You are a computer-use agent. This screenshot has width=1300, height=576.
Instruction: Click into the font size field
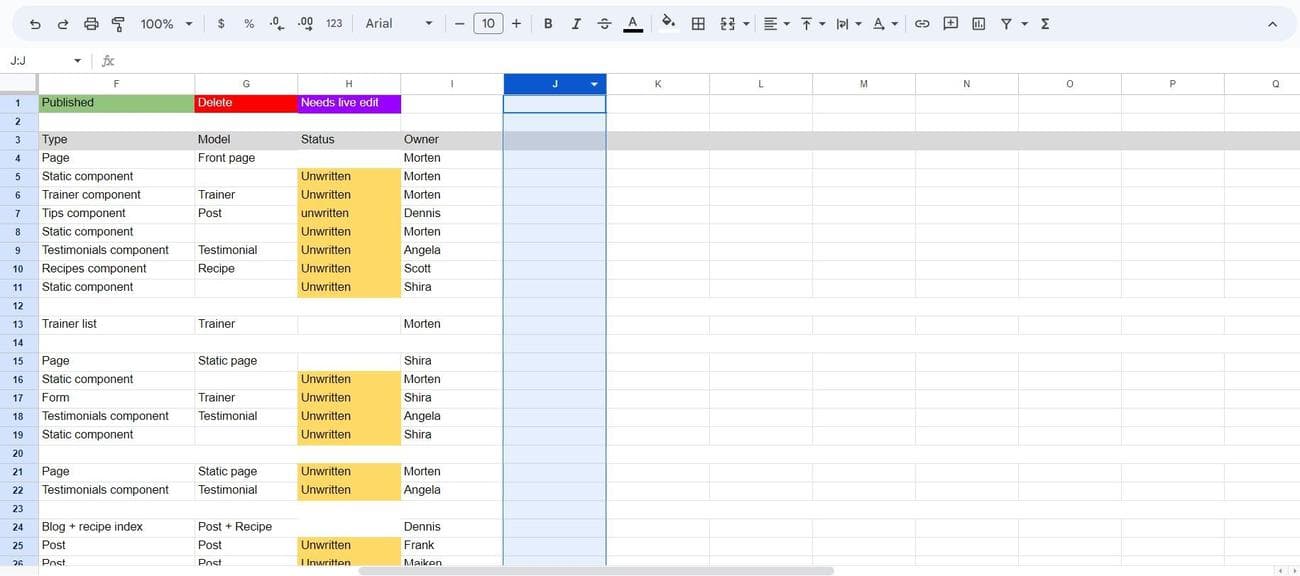pyautogui.click(x=488, y=24)
